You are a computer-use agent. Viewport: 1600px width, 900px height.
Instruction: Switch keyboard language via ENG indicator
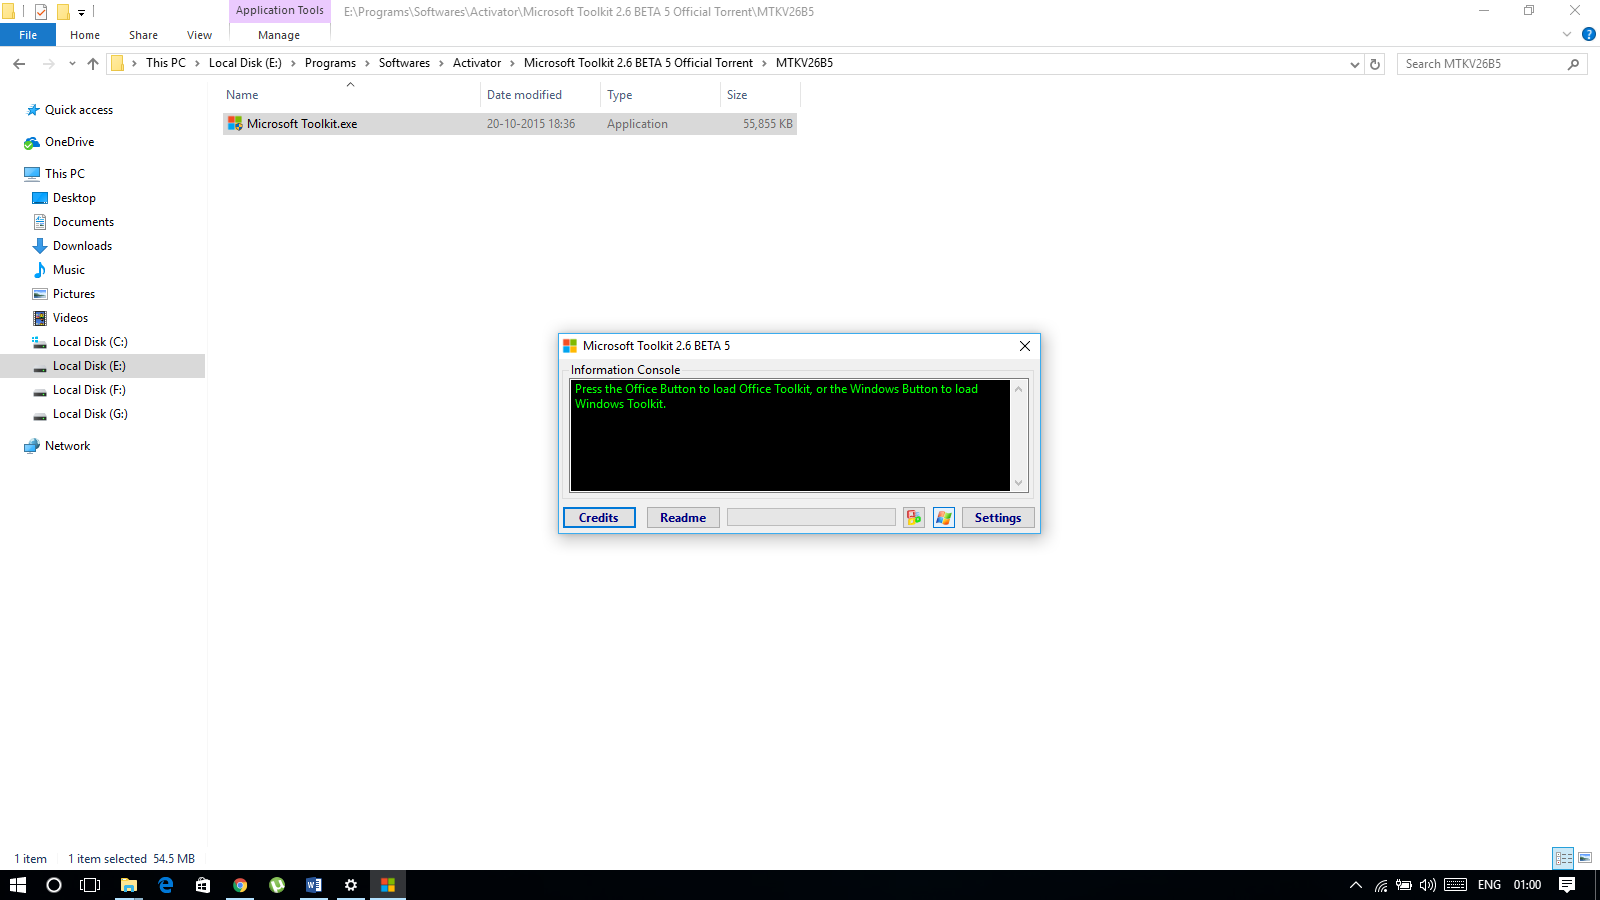click(1489, 884)
